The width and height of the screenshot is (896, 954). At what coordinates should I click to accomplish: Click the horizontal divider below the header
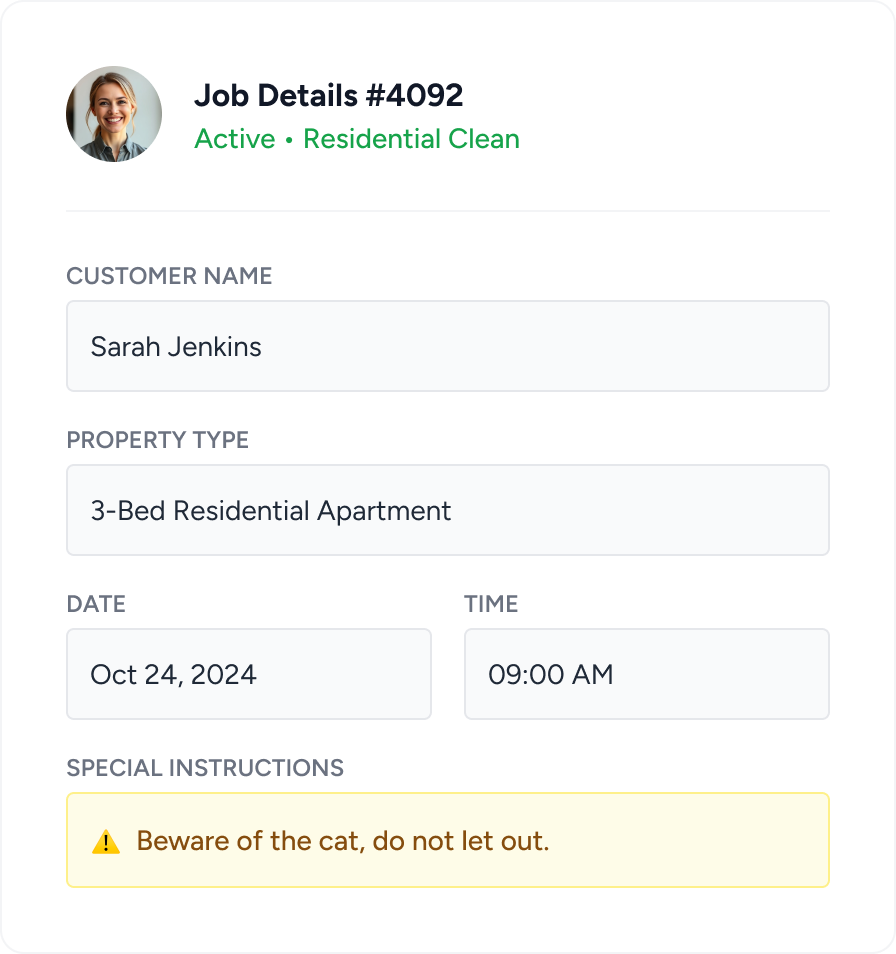point(447,211)
